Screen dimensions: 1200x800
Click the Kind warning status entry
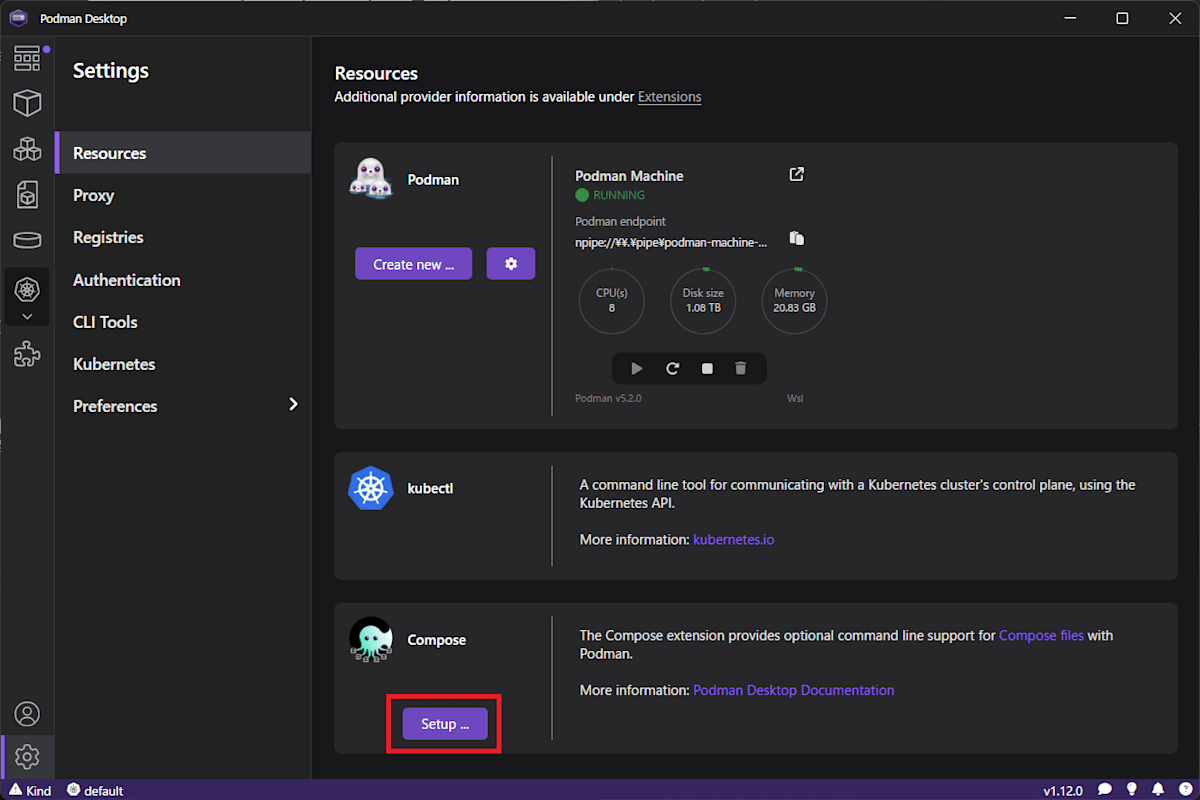[x=30, y=790]
